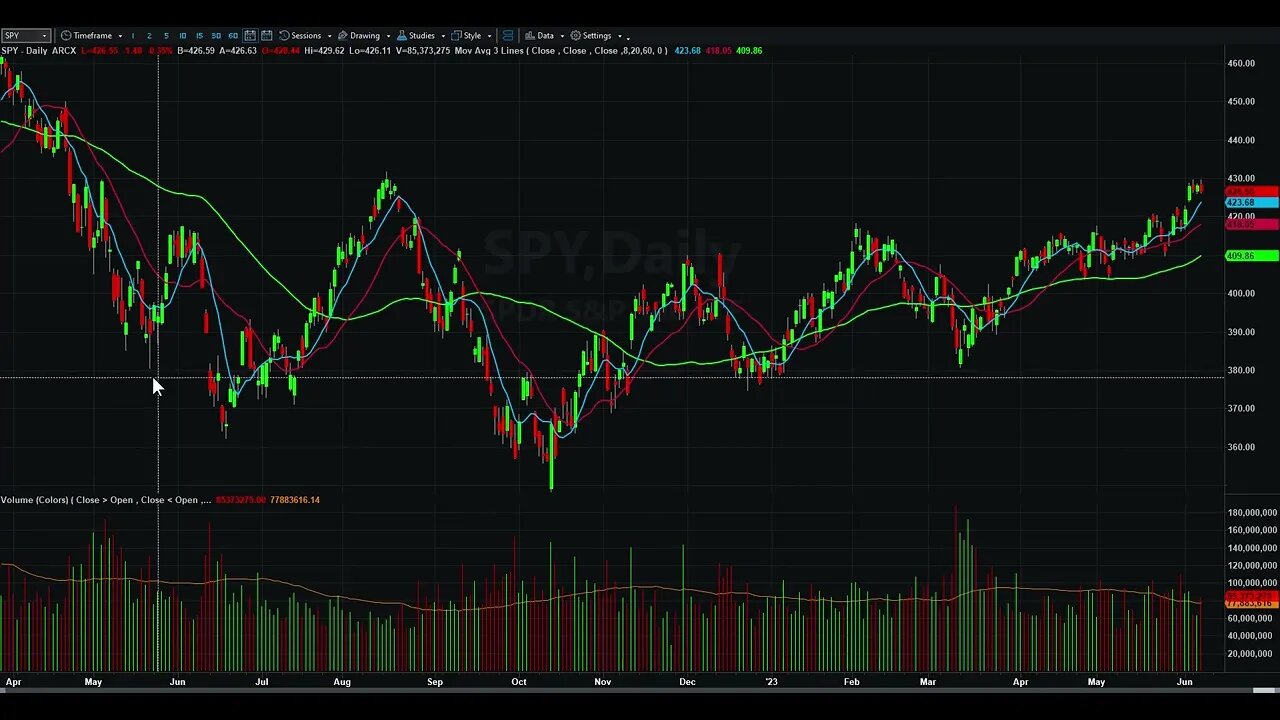The image size is (1280, 720).
Task: Expand the arrow beside Settings
Action: coord(620,36)
